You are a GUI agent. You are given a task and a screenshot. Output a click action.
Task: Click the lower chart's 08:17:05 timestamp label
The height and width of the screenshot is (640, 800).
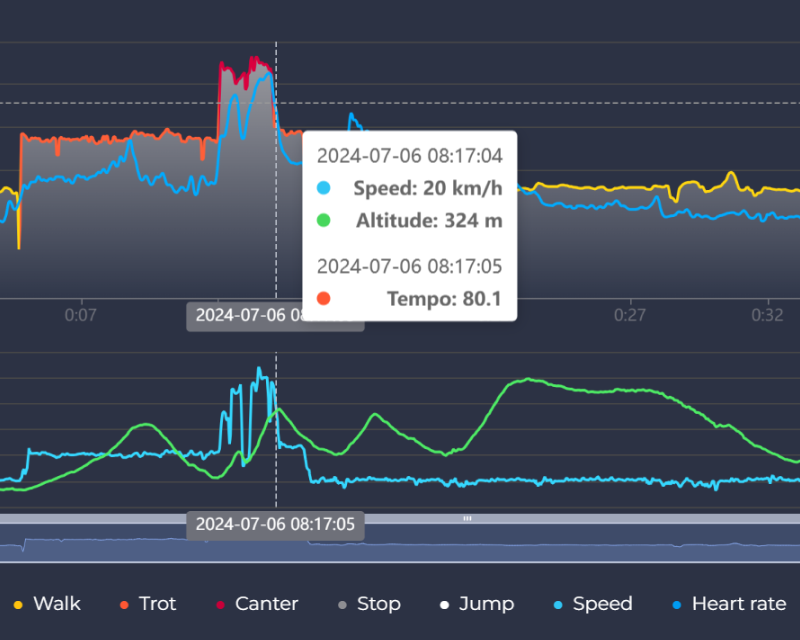[275, 524]
